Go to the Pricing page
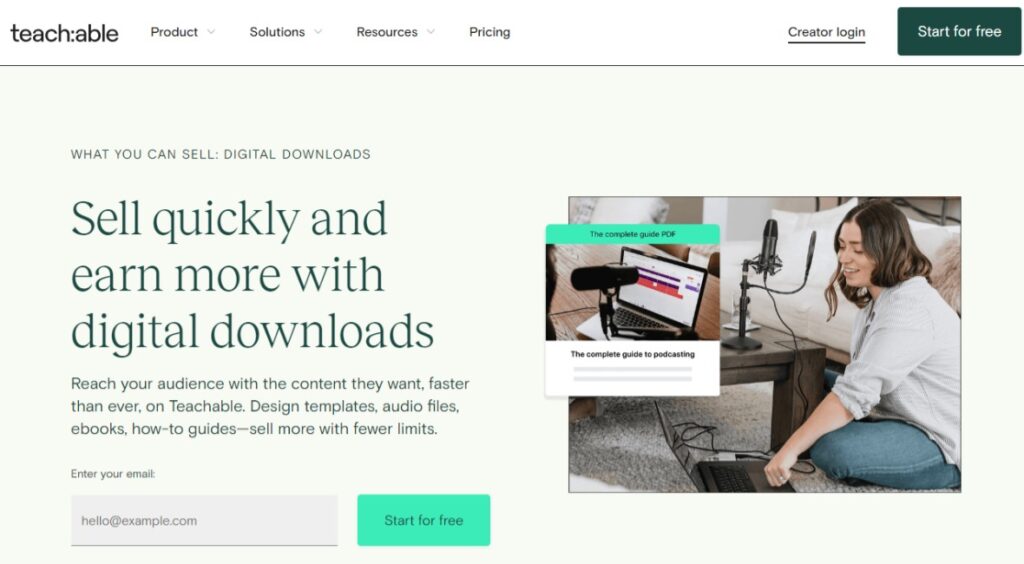Image resolution: width=1024 pixels, height=564 pixels. tap(489, 32)
